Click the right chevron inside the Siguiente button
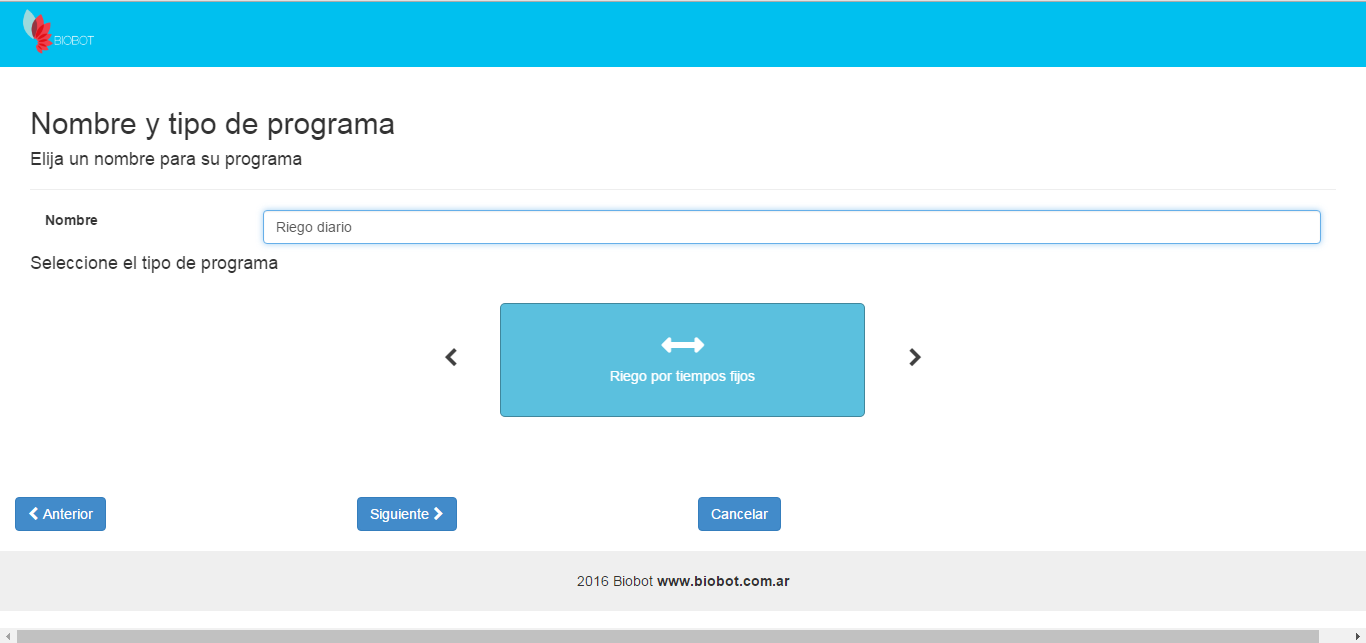This screenshot has width=1366, height=643. coord(438,514)
